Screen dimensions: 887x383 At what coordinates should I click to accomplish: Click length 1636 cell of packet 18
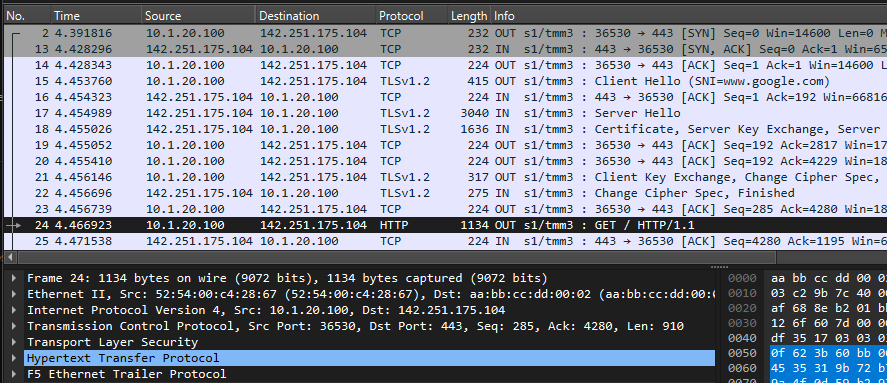476,129
